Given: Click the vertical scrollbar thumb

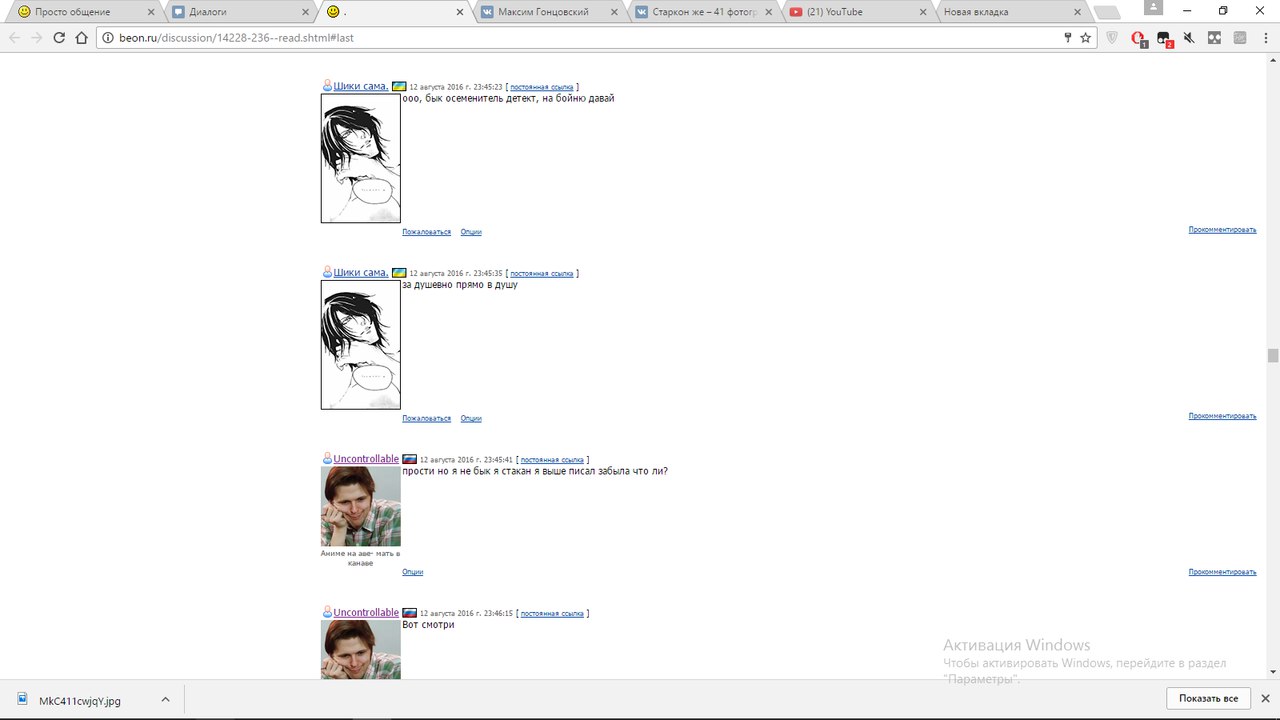Looking at the screenshot, I should [1273, 355].
